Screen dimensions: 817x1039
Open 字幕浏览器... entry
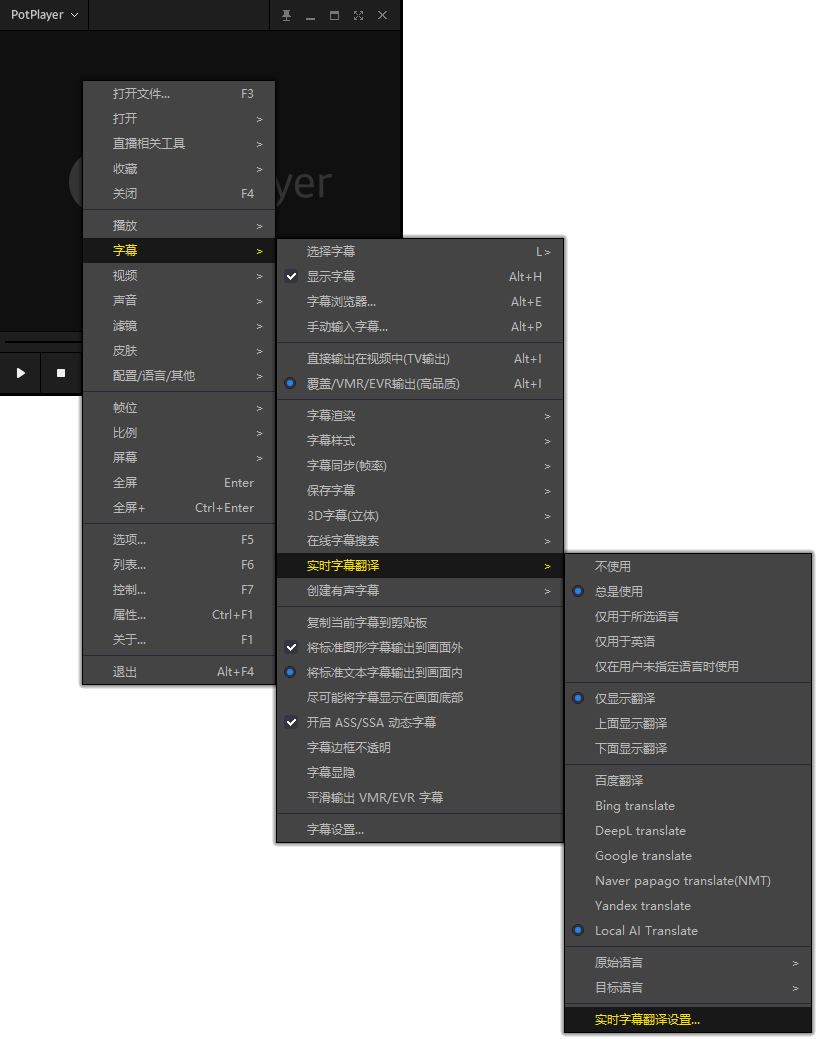(x=420, y=301)
